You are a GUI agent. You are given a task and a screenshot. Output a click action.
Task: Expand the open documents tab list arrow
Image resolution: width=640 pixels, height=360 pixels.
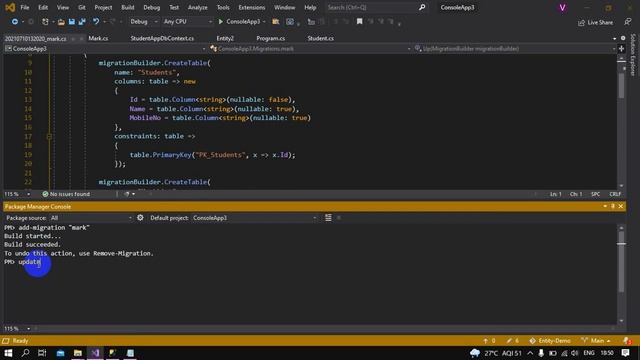(614, 38)
